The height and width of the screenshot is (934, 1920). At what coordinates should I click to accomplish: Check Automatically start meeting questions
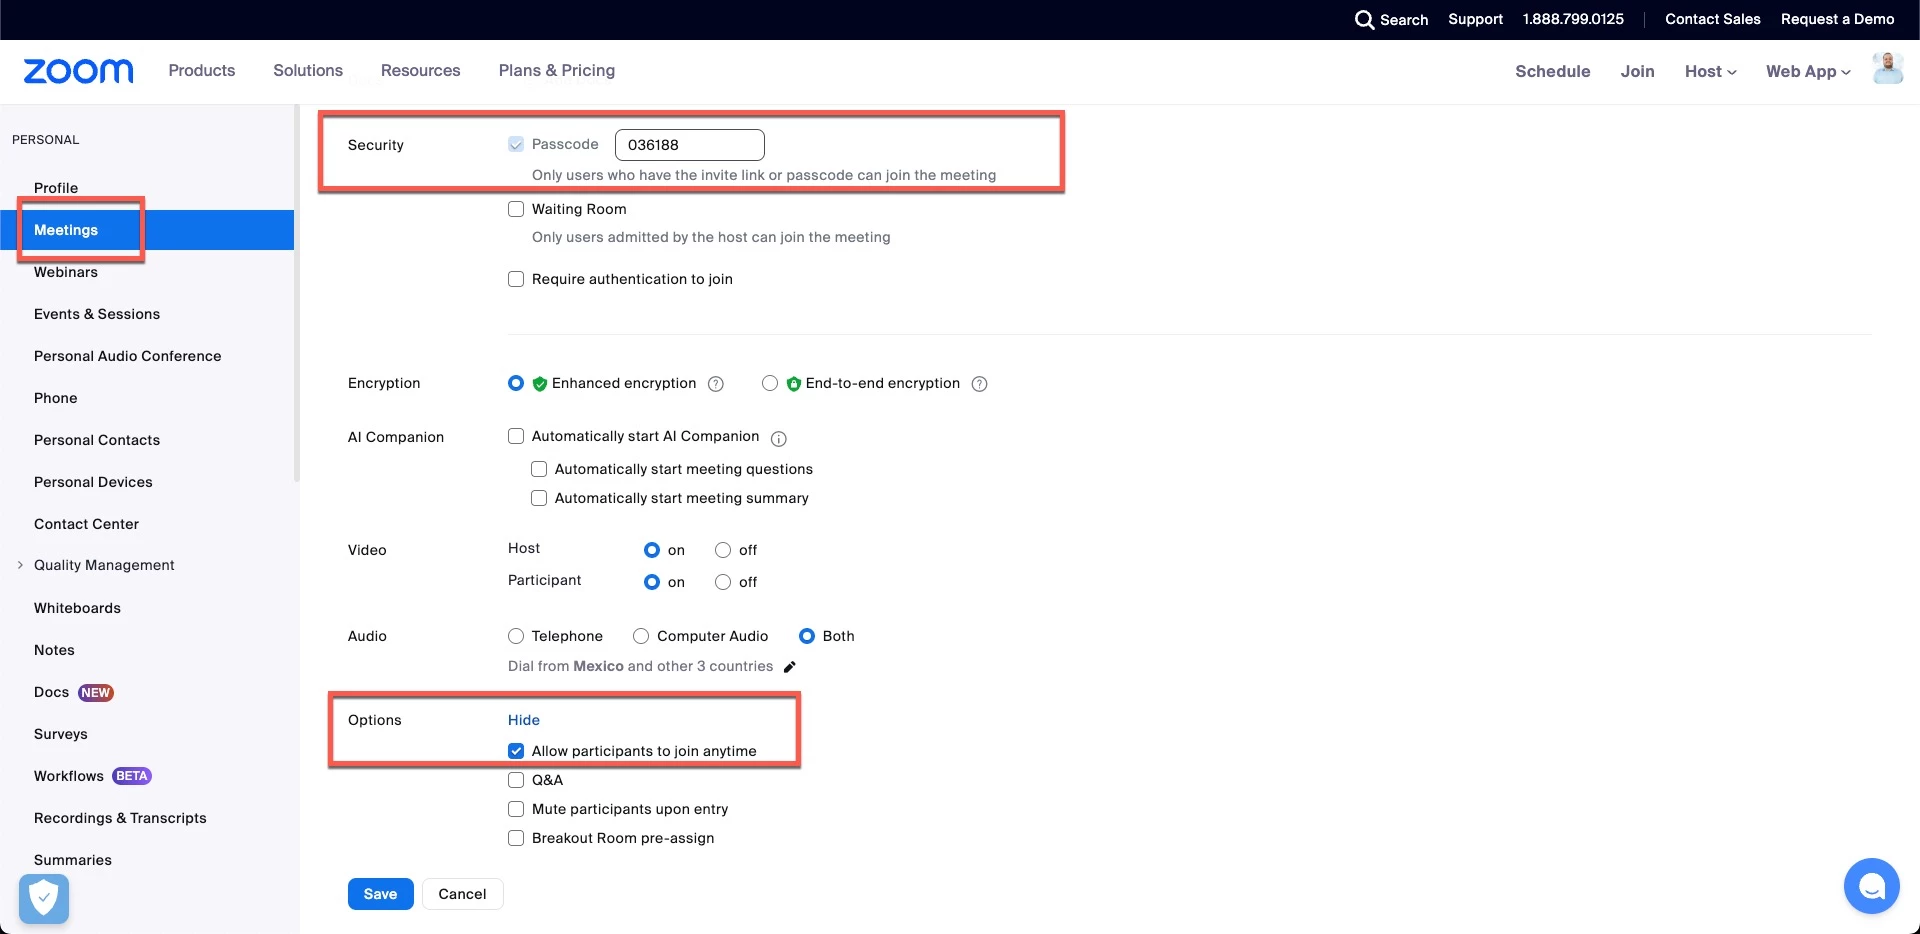click(x=539, y=469)
